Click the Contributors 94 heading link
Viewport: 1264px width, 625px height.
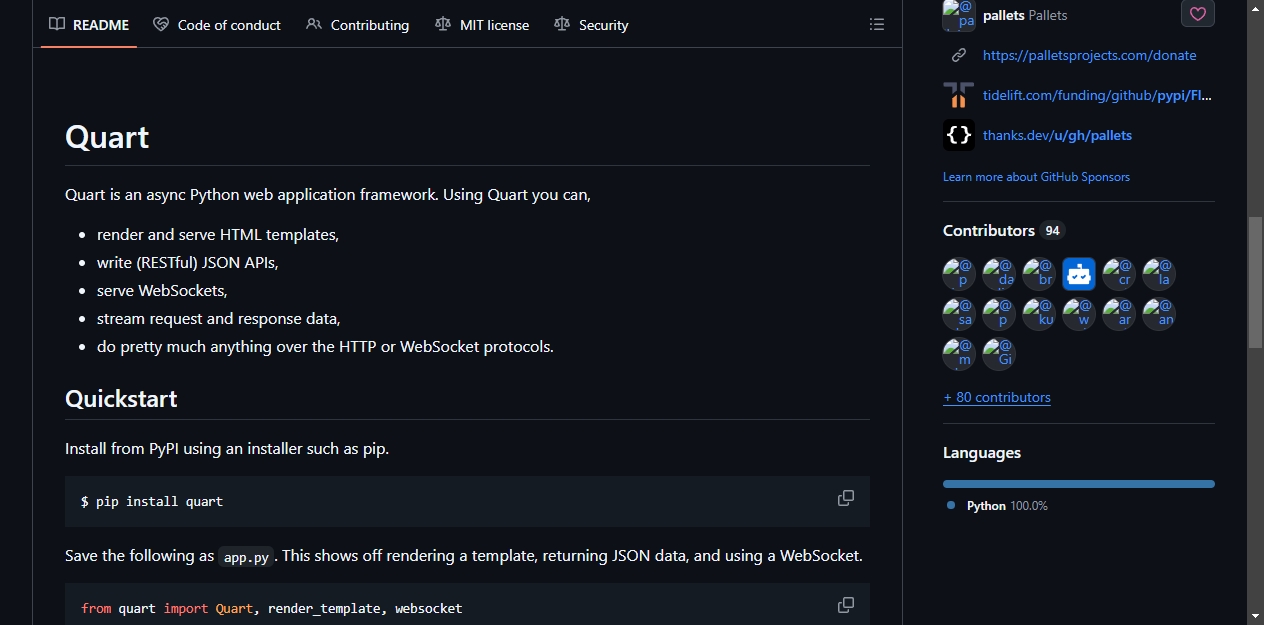tap(1003, 230)
